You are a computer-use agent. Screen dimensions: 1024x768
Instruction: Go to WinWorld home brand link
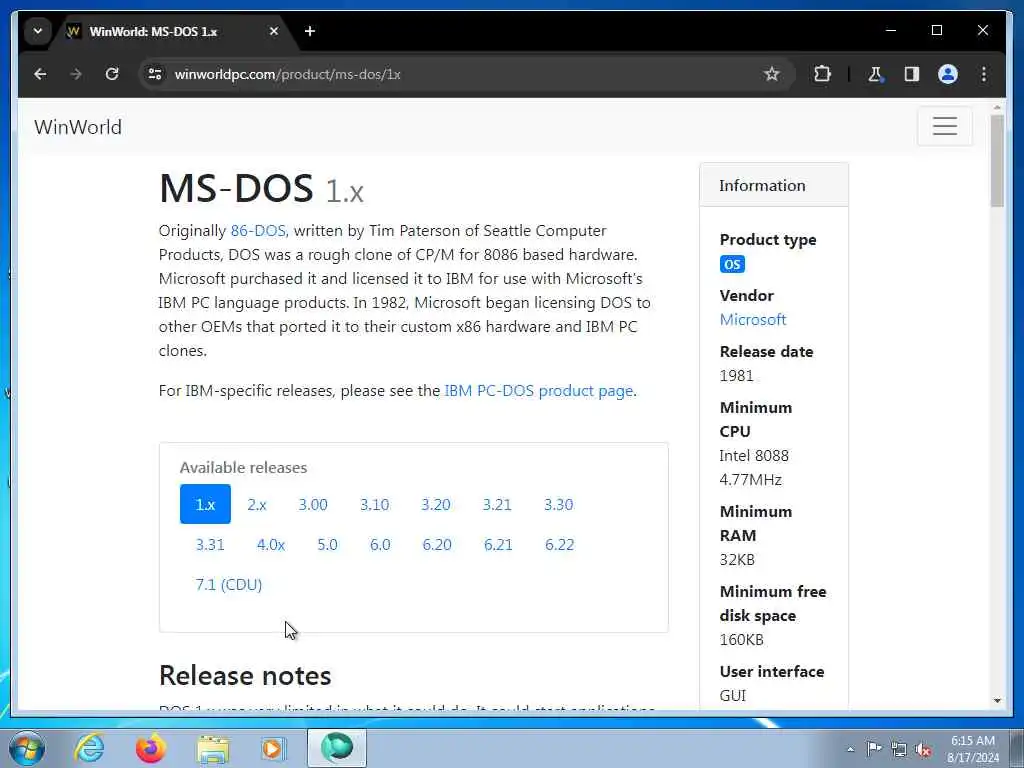click(78, 127)
